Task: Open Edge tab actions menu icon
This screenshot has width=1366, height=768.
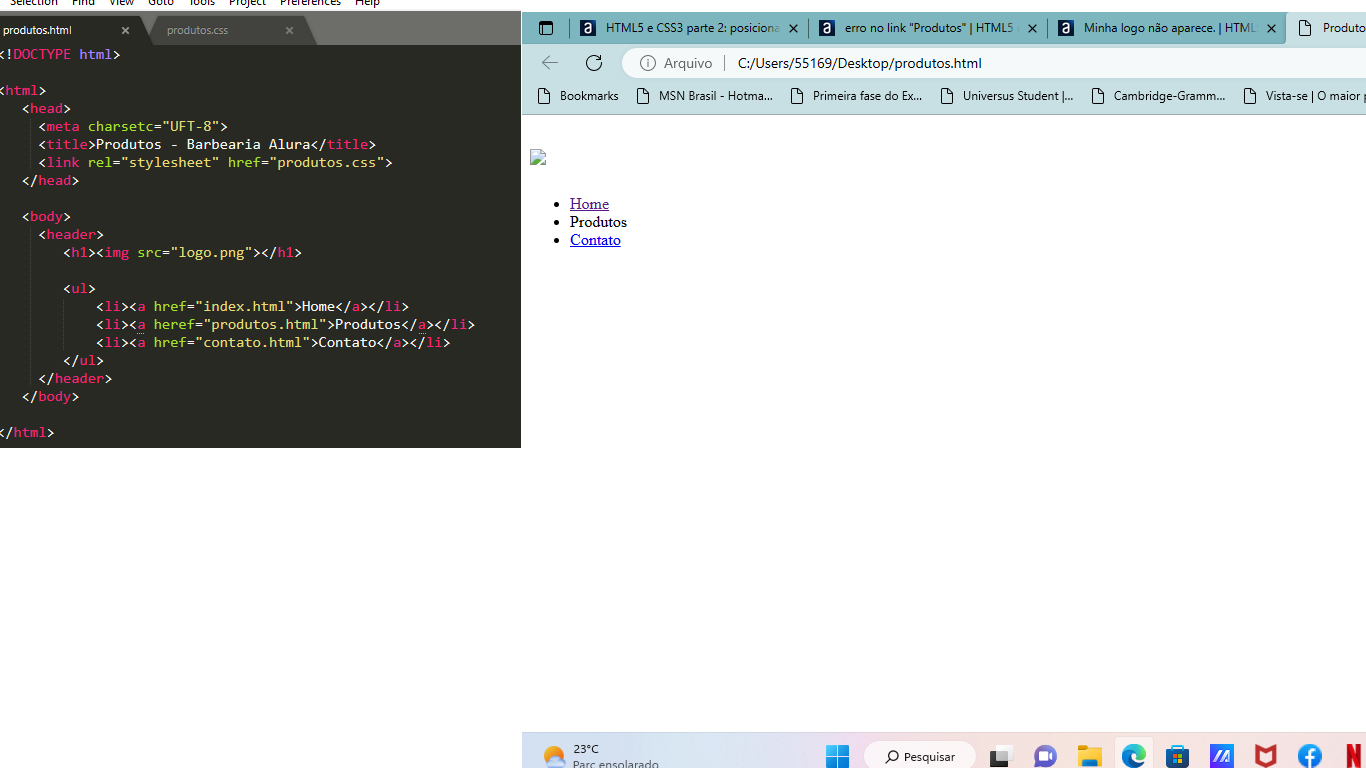Action: 546,28
